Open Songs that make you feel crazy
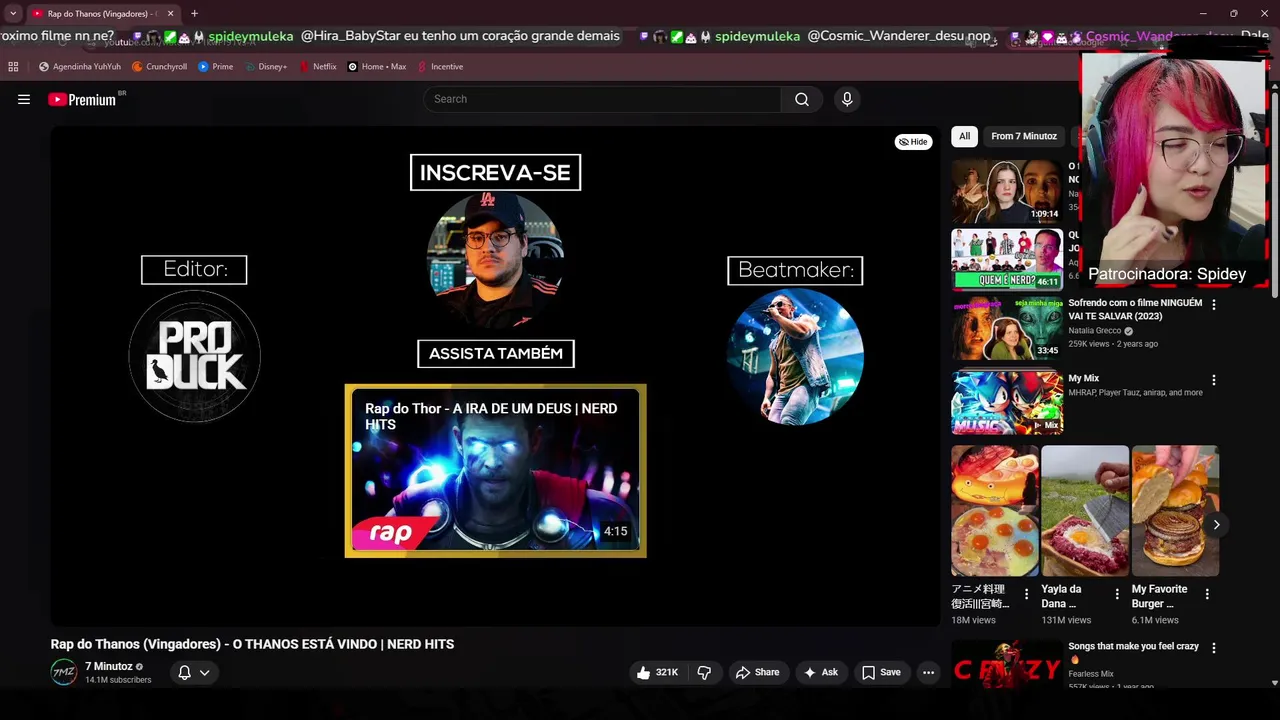 1133,646
